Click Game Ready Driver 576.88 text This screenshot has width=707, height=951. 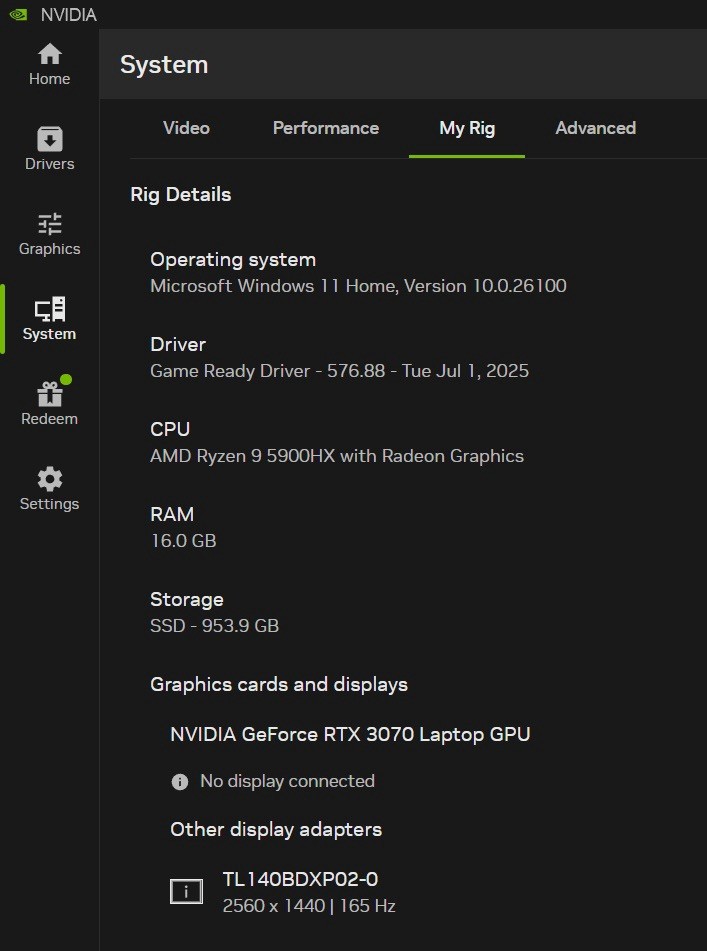[x=340, y=371]
